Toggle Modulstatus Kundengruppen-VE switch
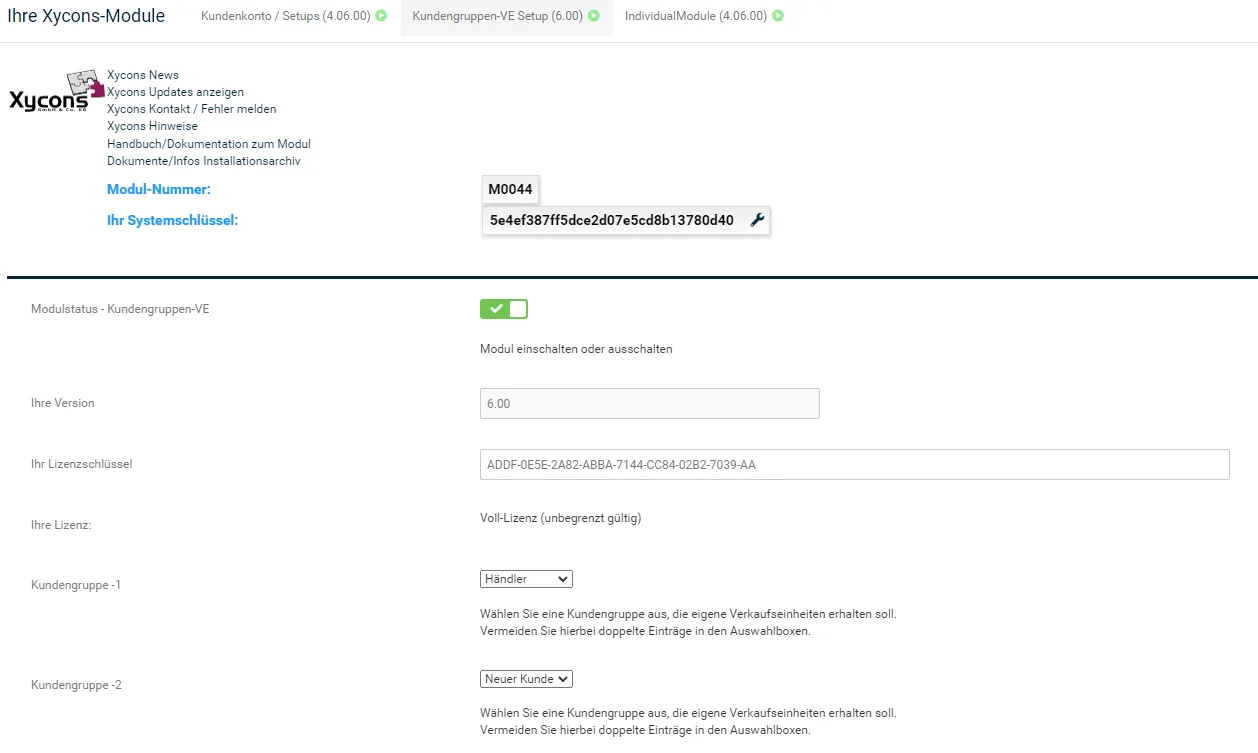Screen dimensions: 1258x753 [504, 309]
